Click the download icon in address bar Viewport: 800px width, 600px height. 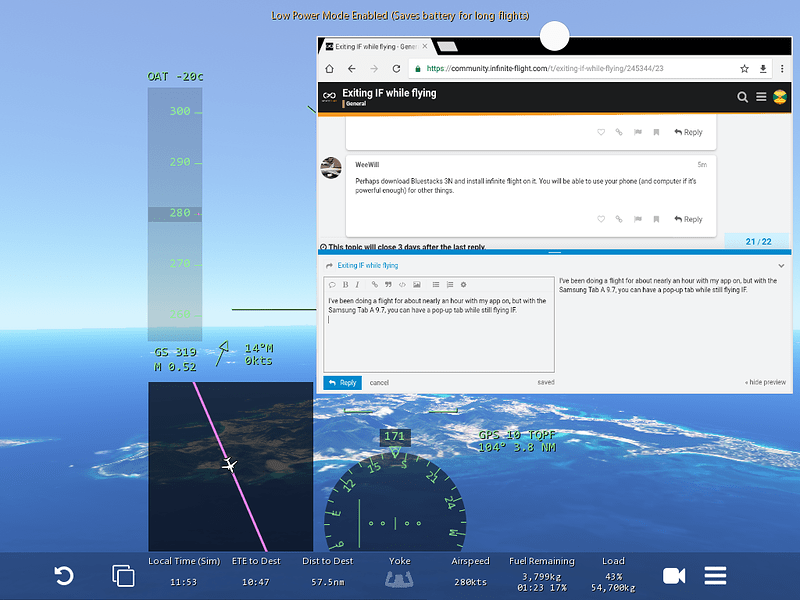[763, 68]
